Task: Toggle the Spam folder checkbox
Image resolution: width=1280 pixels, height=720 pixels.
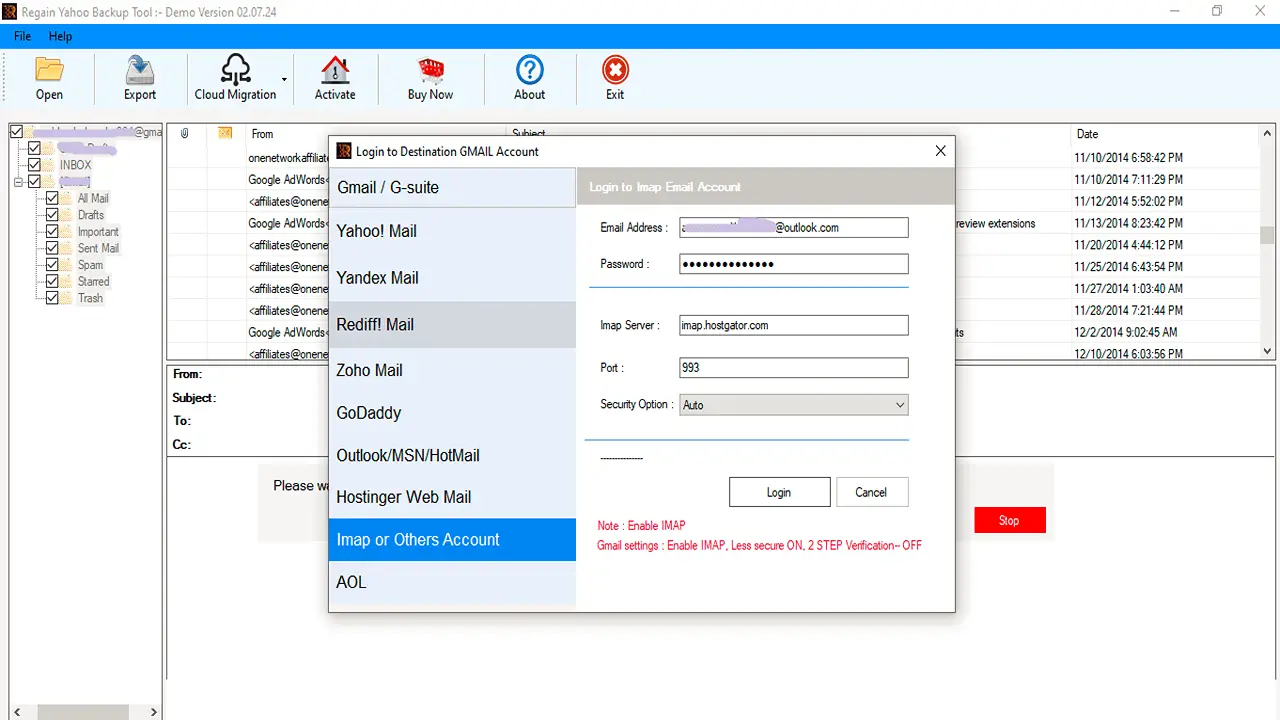Action: click(x=52, y=265)
